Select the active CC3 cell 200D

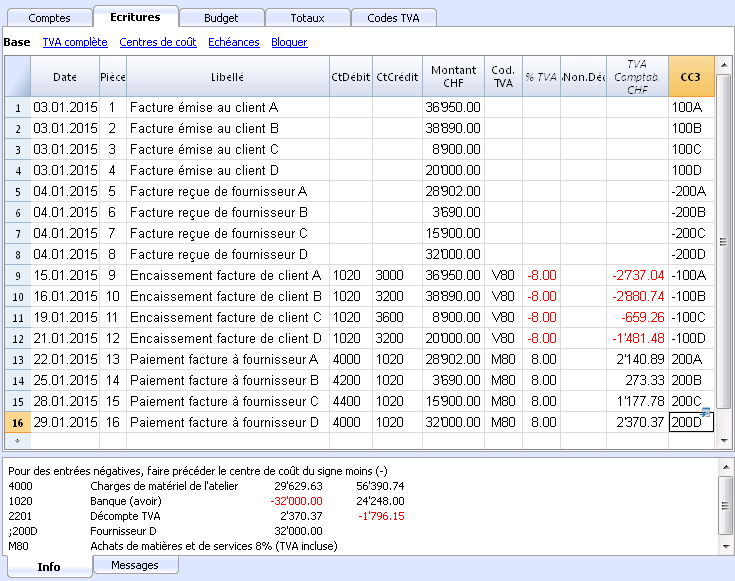pos(691,423)
